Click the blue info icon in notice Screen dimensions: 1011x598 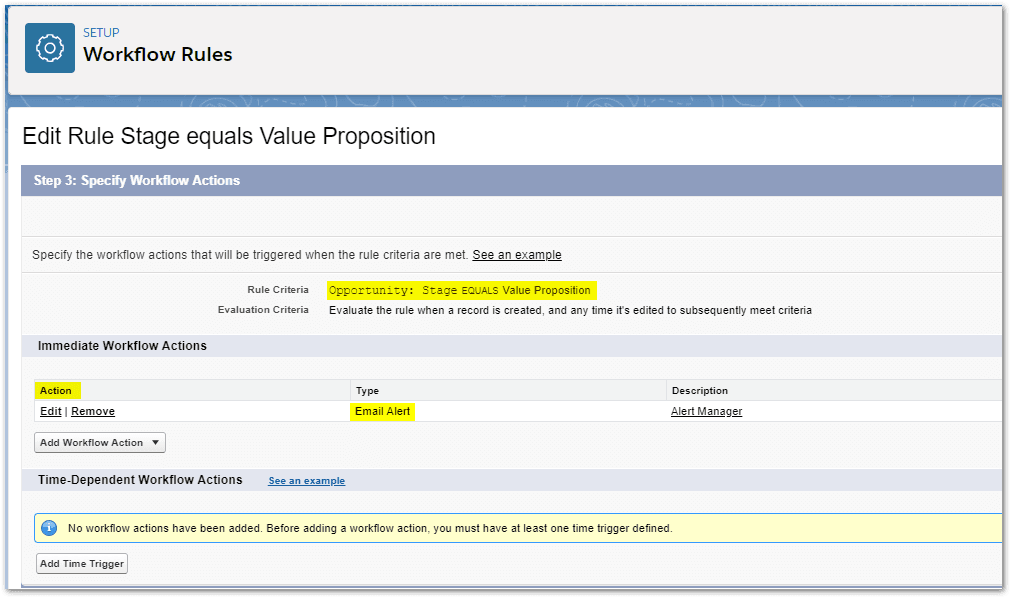49,527
